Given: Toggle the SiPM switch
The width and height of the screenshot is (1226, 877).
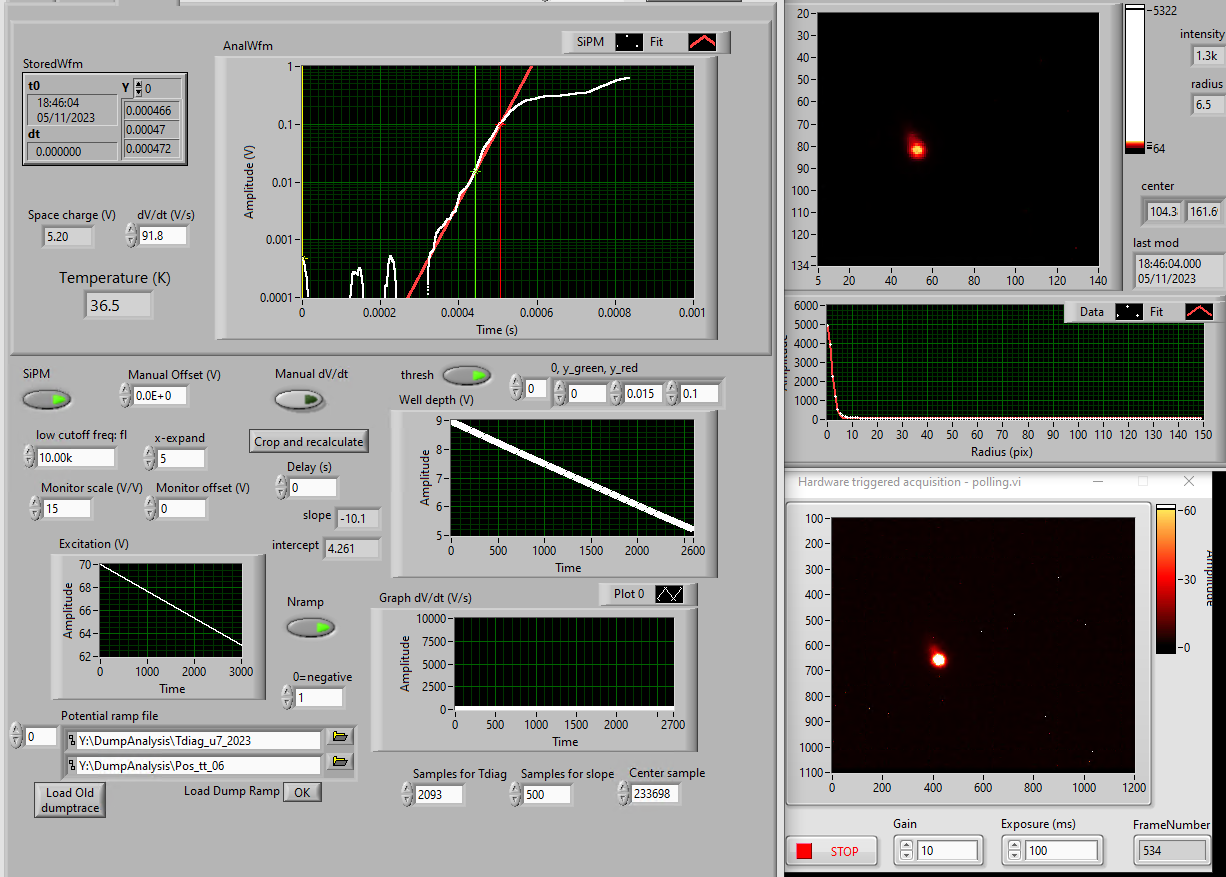Looking at the screenshot, I should (x=48, y=400).
